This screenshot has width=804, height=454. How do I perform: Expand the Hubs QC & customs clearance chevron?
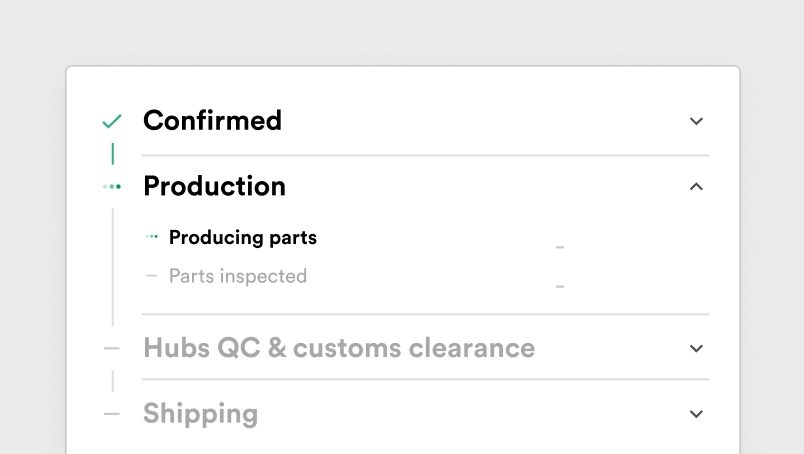click(x=697, y=348)
